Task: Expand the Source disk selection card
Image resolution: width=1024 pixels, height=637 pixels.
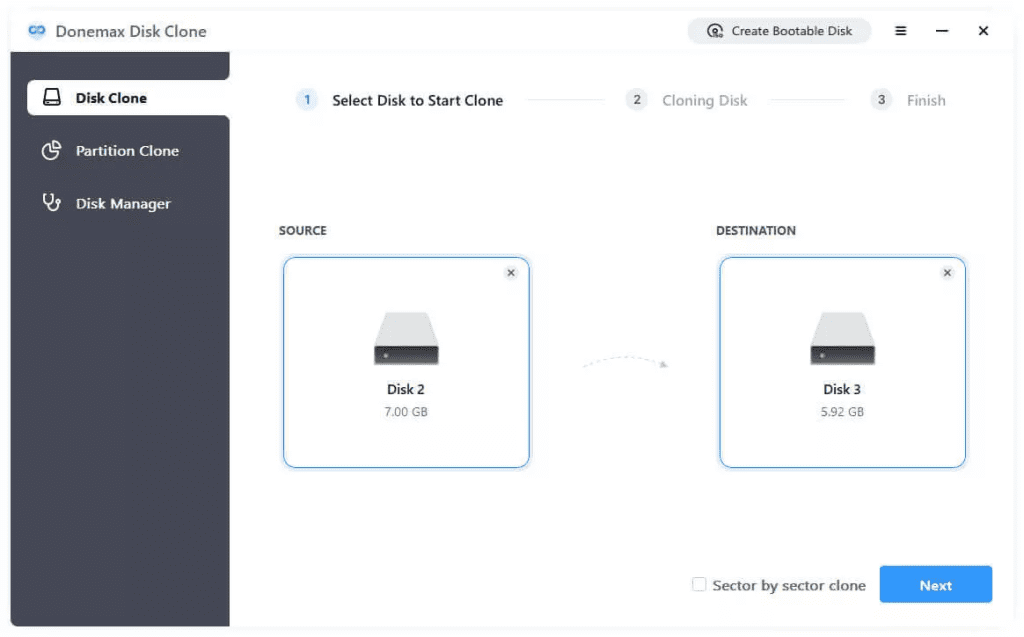Action: (406, 363)
